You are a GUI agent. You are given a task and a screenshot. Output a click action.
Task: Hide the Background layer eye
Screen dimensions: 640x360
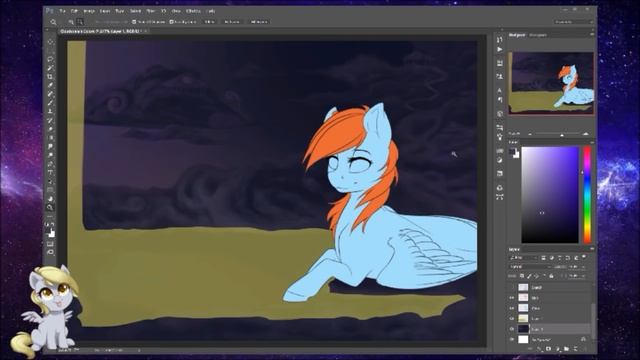tap(512, 339)
